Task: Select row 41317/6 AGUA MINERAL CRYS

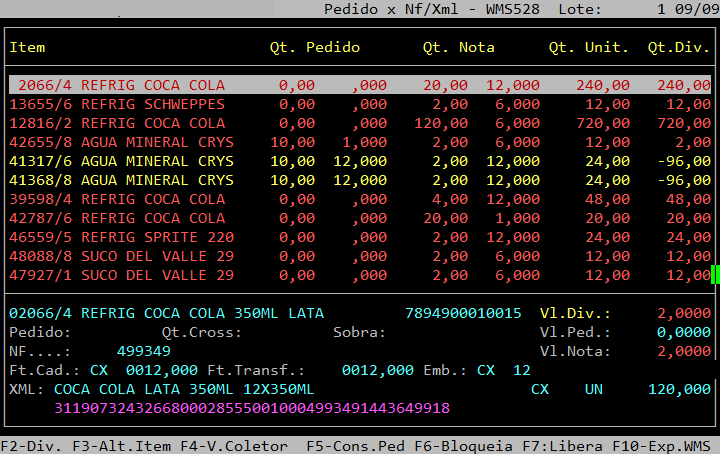Action: (x=360, y=161)
